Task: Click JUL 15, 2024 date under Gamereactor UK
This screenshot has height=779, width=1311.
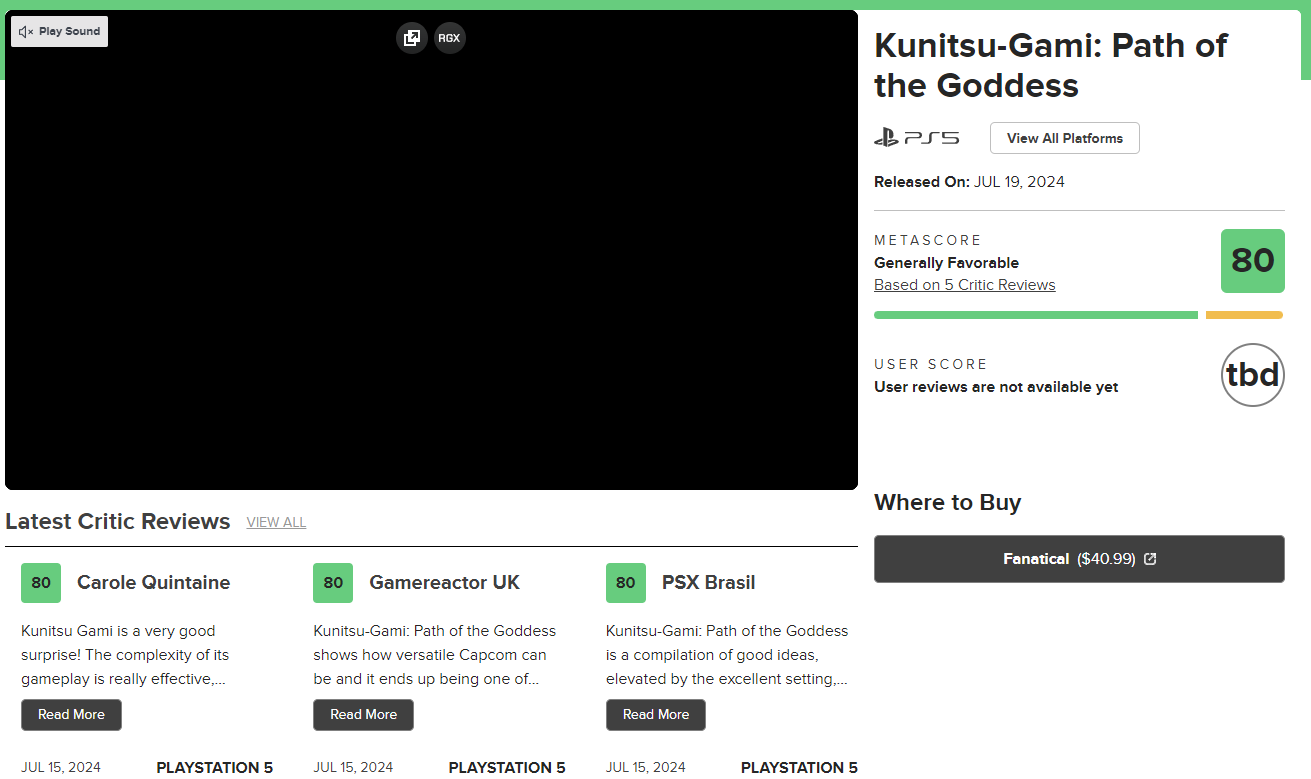Action: tap(353, 768)
